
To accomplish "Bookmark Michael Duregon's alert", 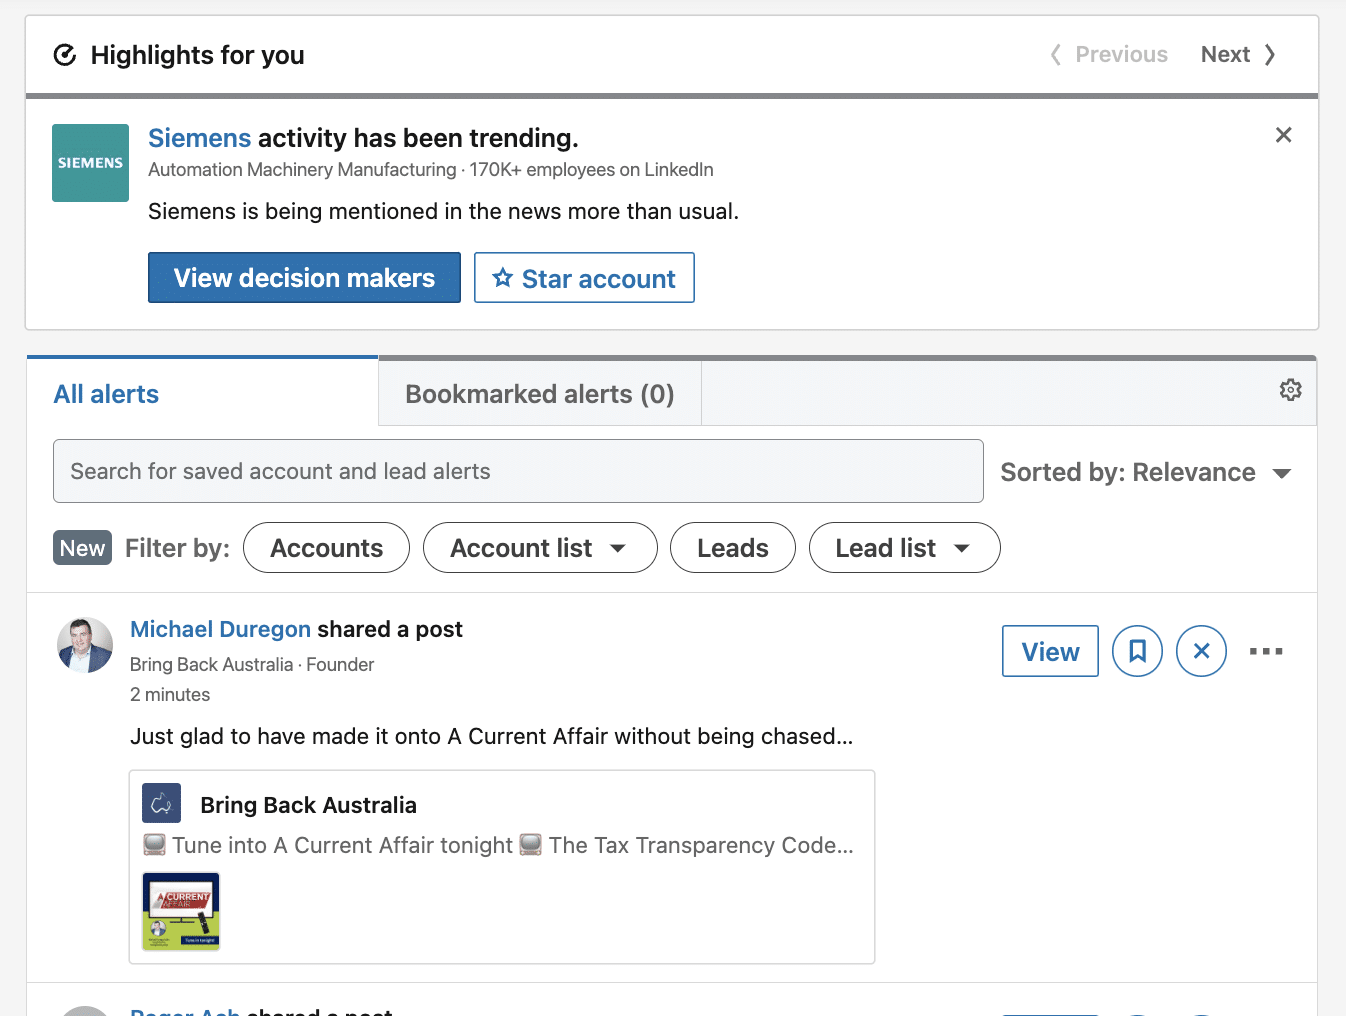I will (1137, 651).
